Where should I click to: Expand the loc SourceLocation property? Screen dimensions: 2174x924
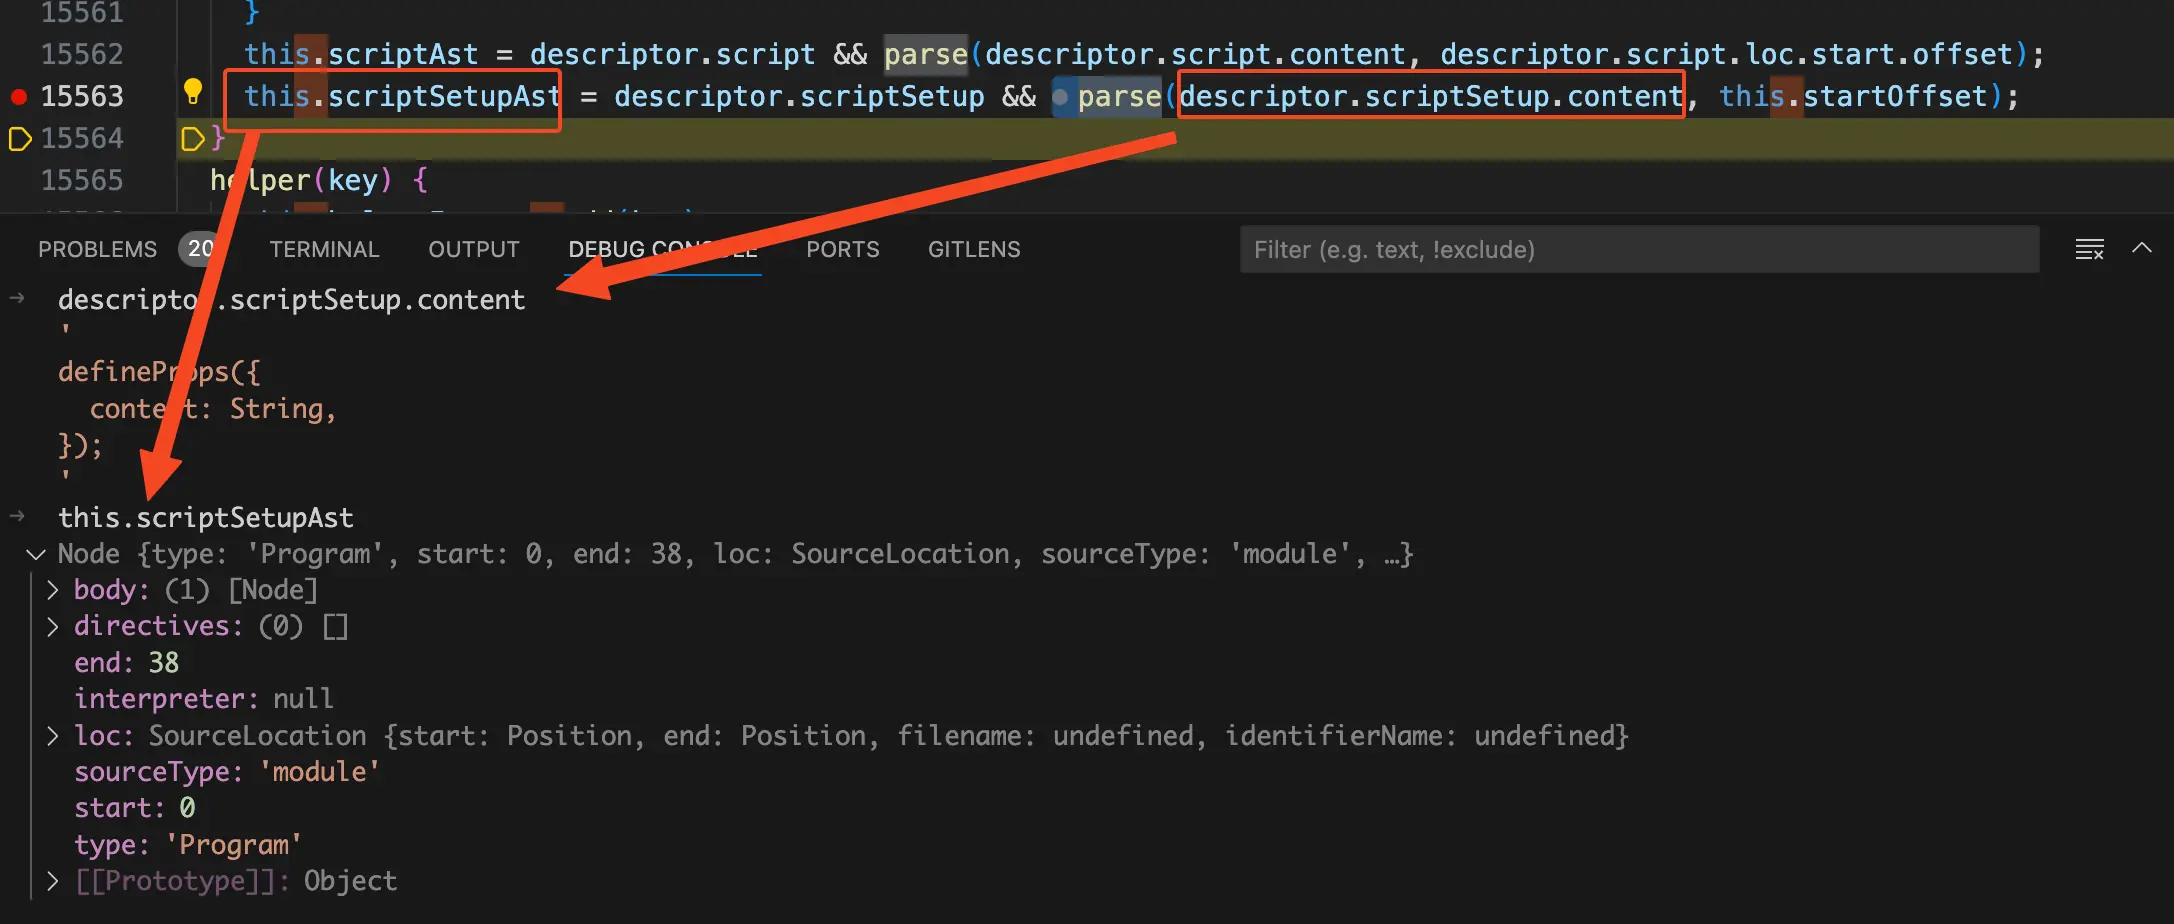click(x=53, y=736)
